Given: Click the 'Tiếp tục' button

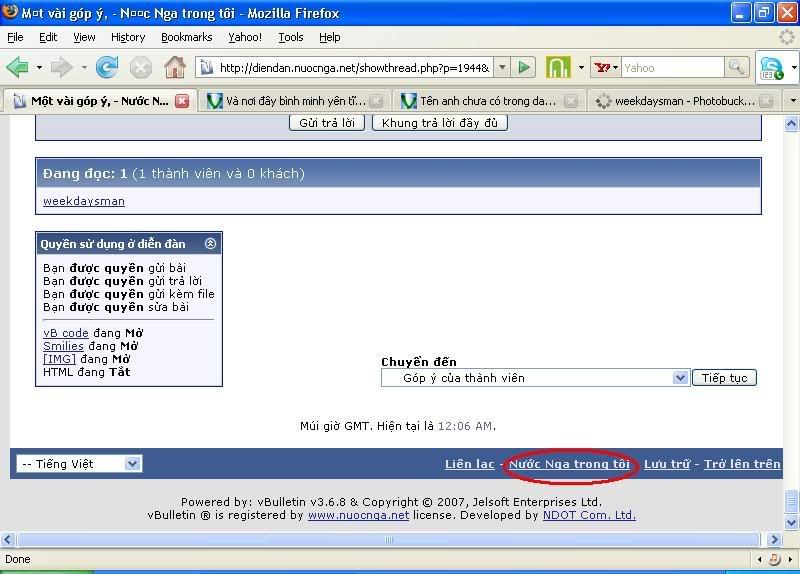Looking at the screenshot, I should (x=724, y=378).
